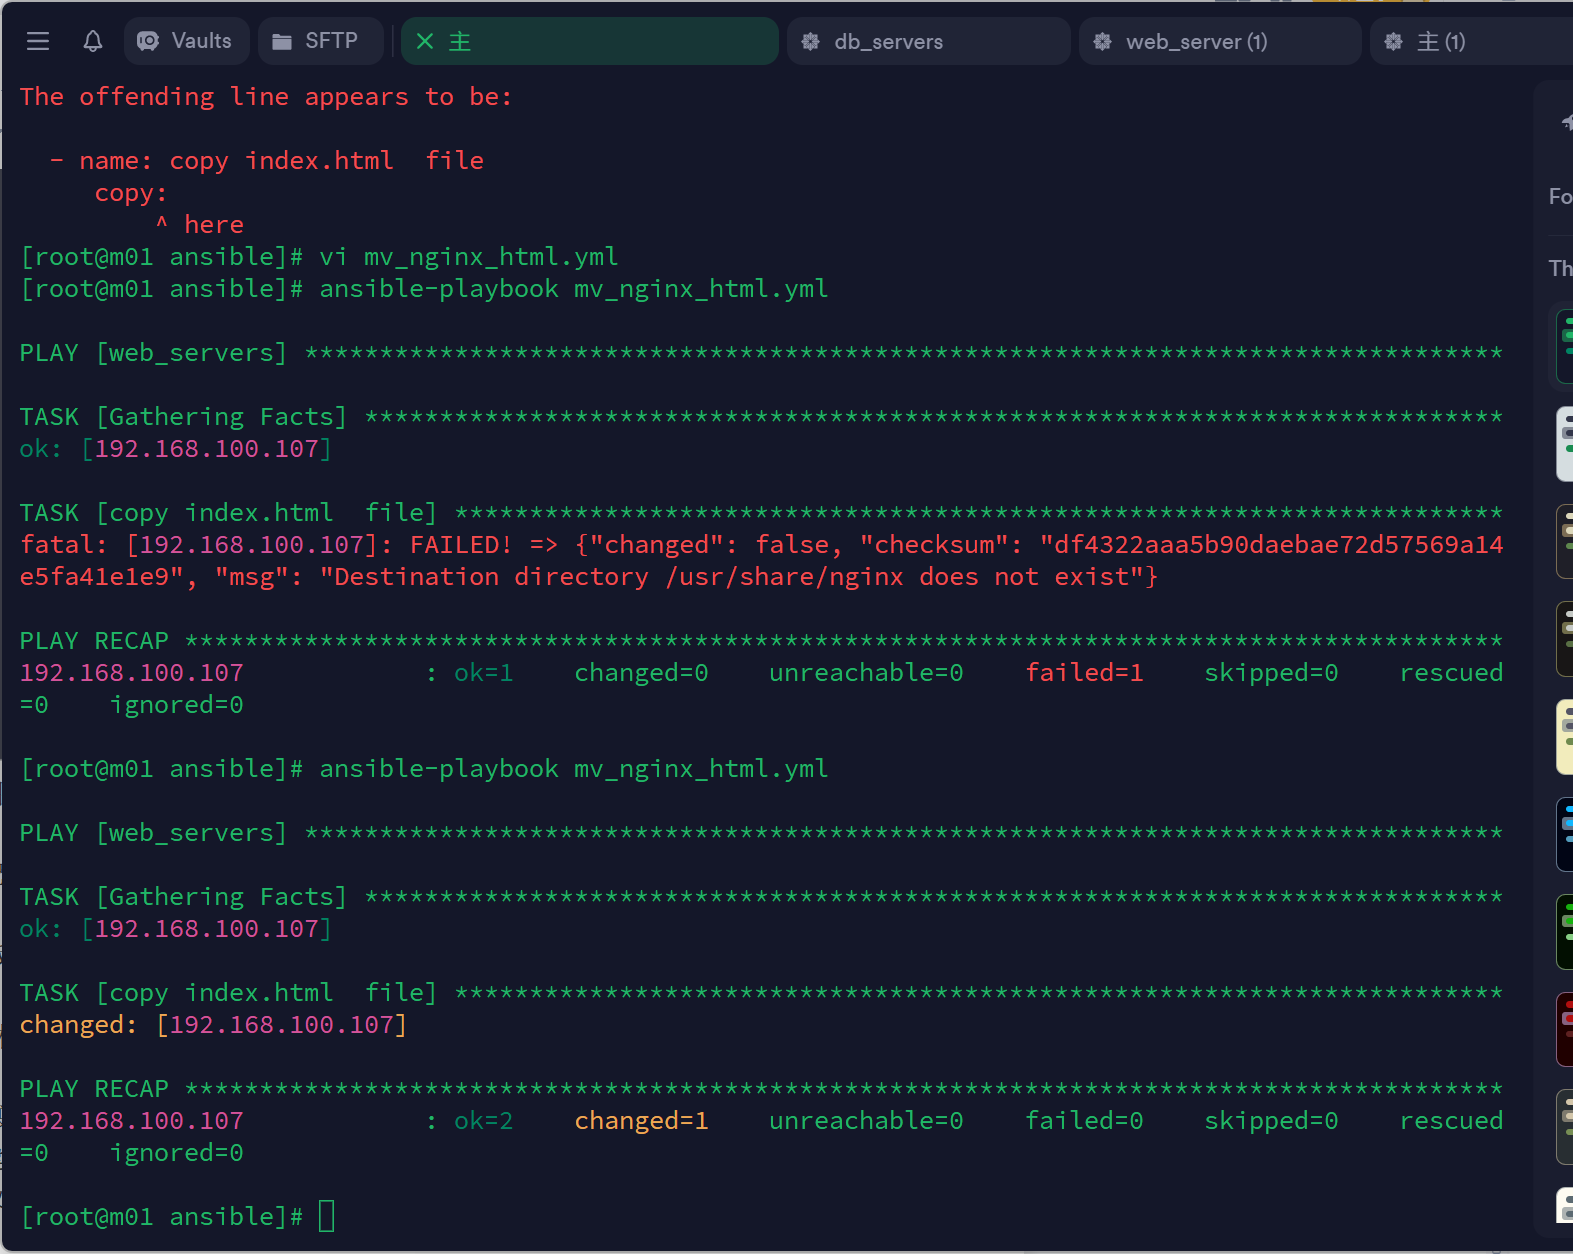Click 'The offending line appears to be:' text
Viewport: 1573px width, 1254px height.
(x=266, y=97)
